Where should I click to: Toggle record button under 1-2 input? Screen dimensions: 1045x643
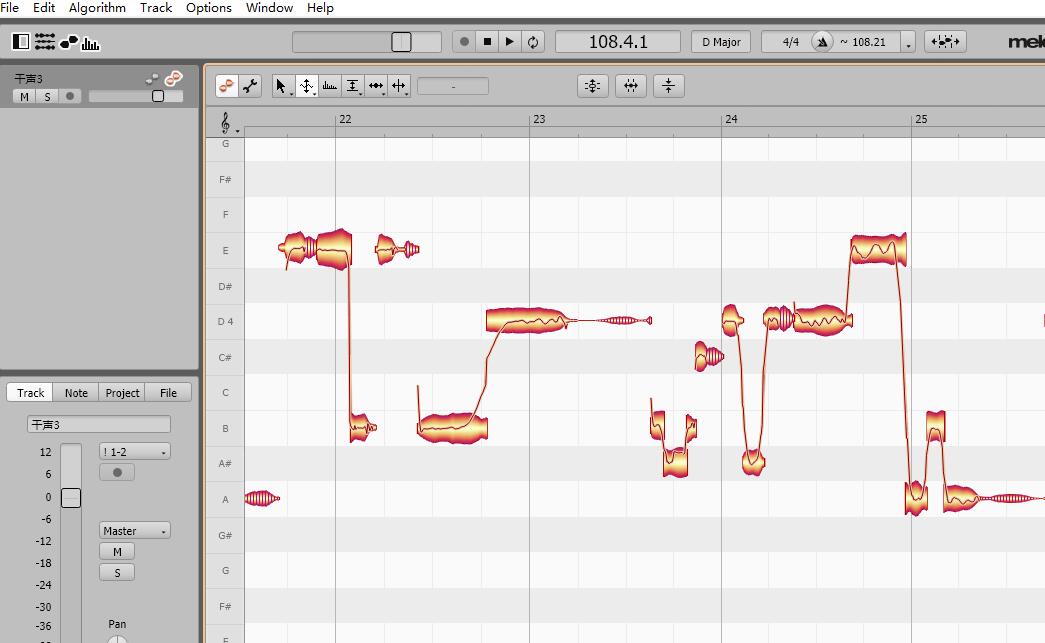(x=117, y=472)
